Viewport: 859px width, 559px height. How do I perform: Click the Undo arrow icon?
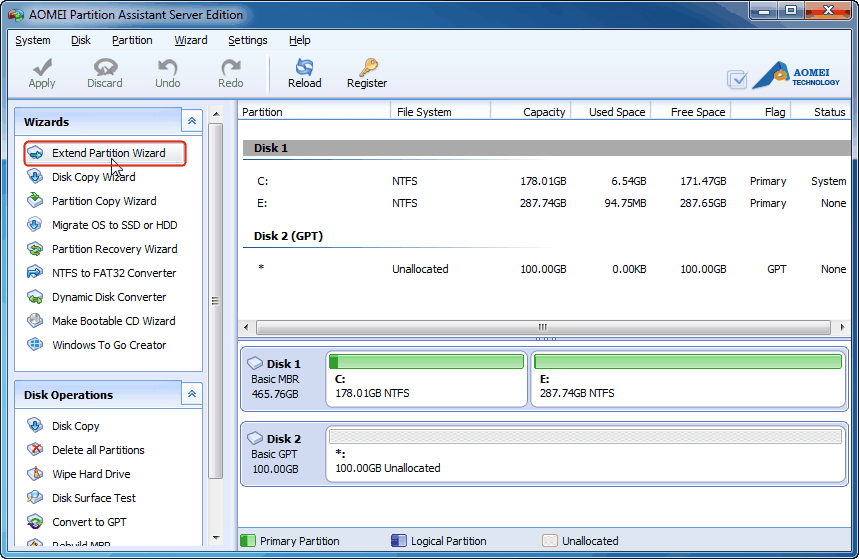coord(168,67)
